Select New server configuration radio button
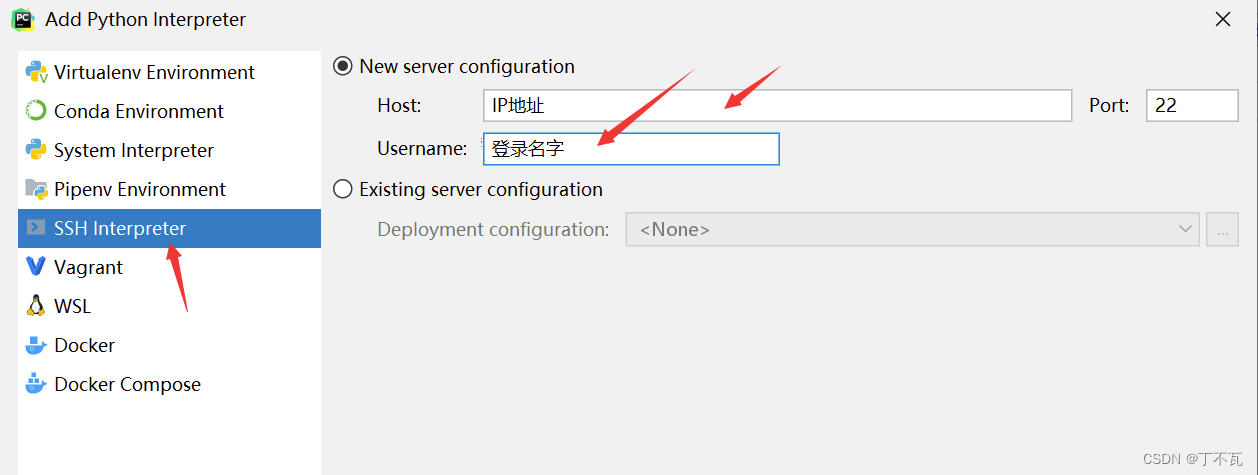 coord(343,66)
